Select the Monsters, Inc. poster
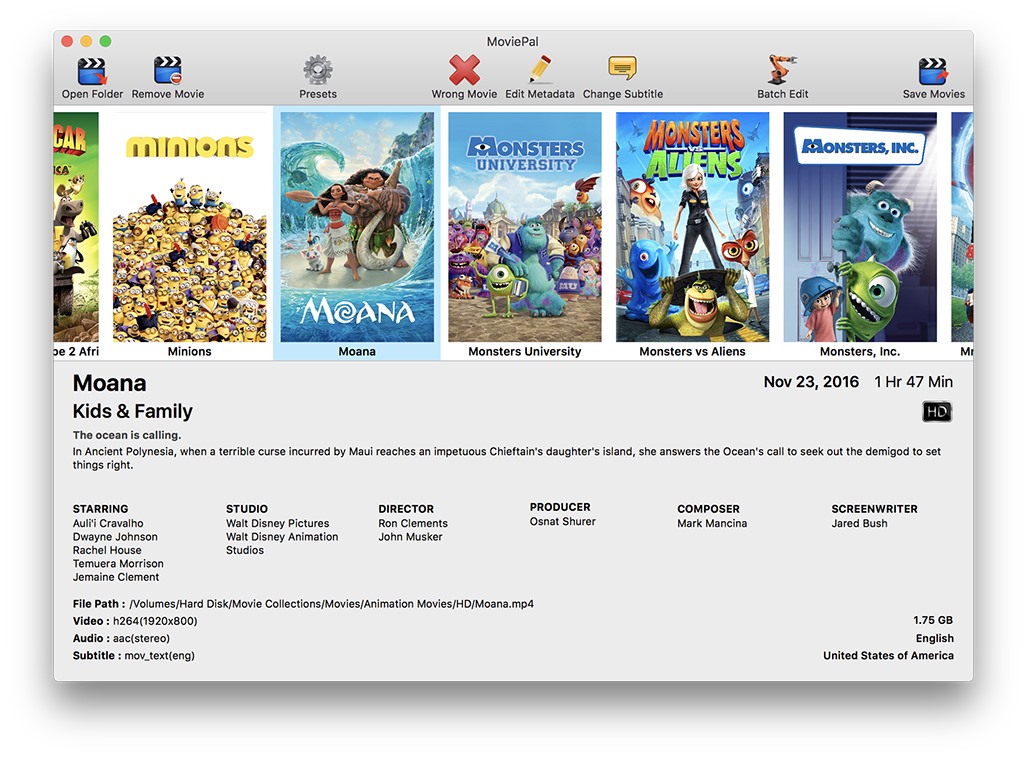 click(x=860, y=227)
